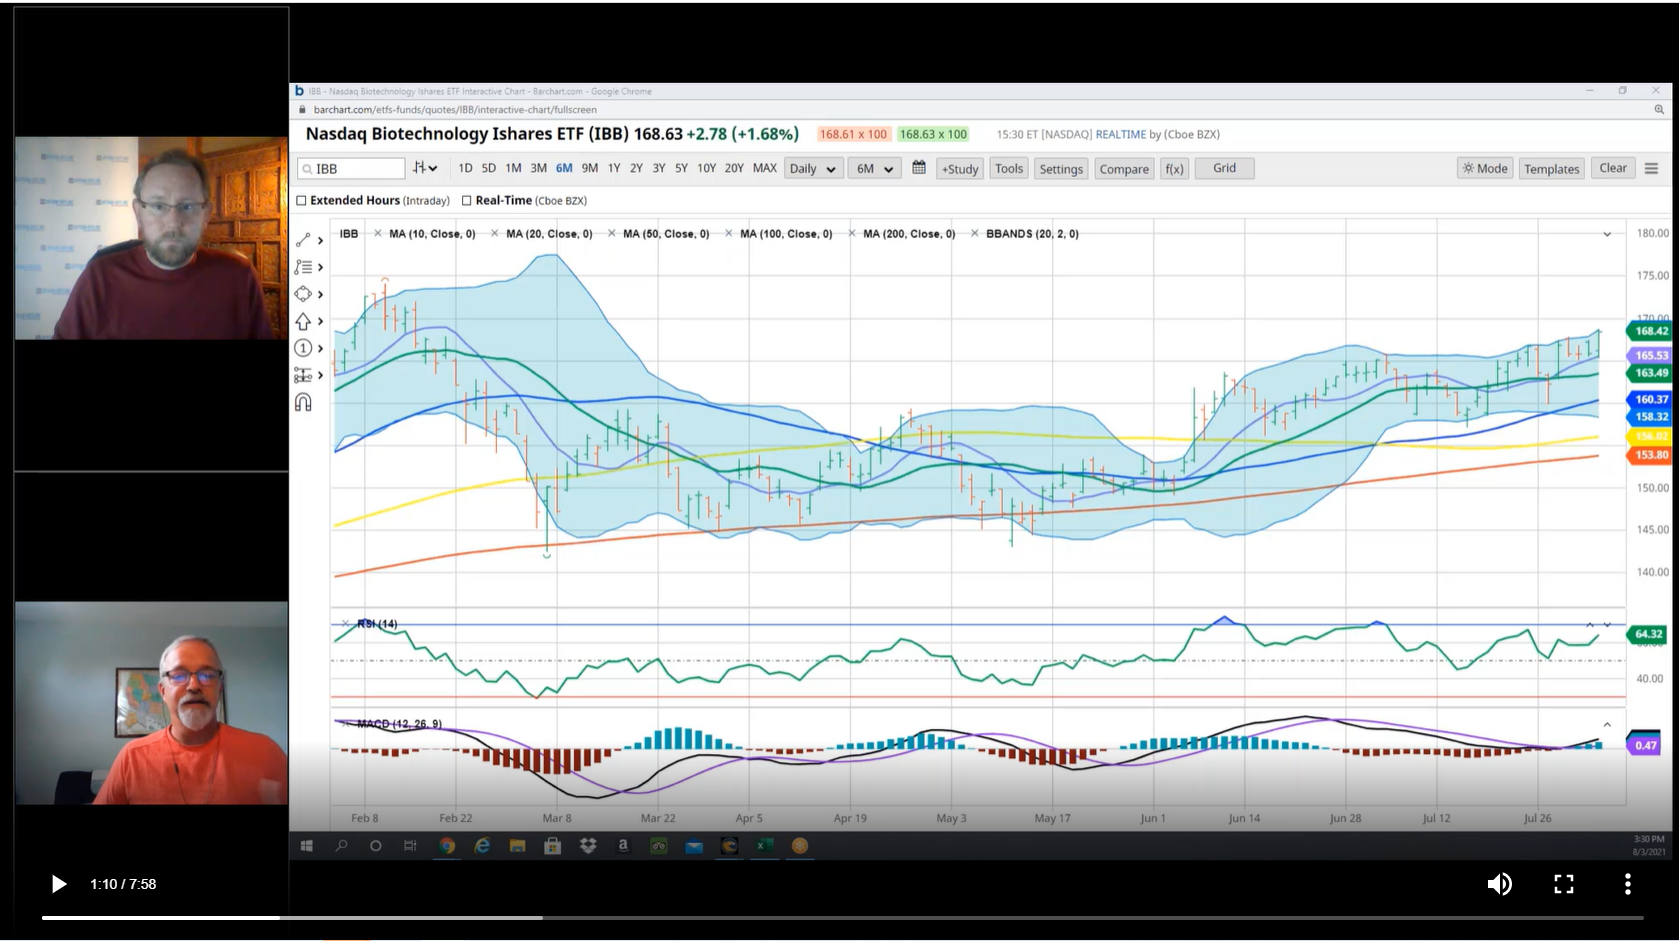Remove the MA (200, Close, 0) study

coord(852,233)
